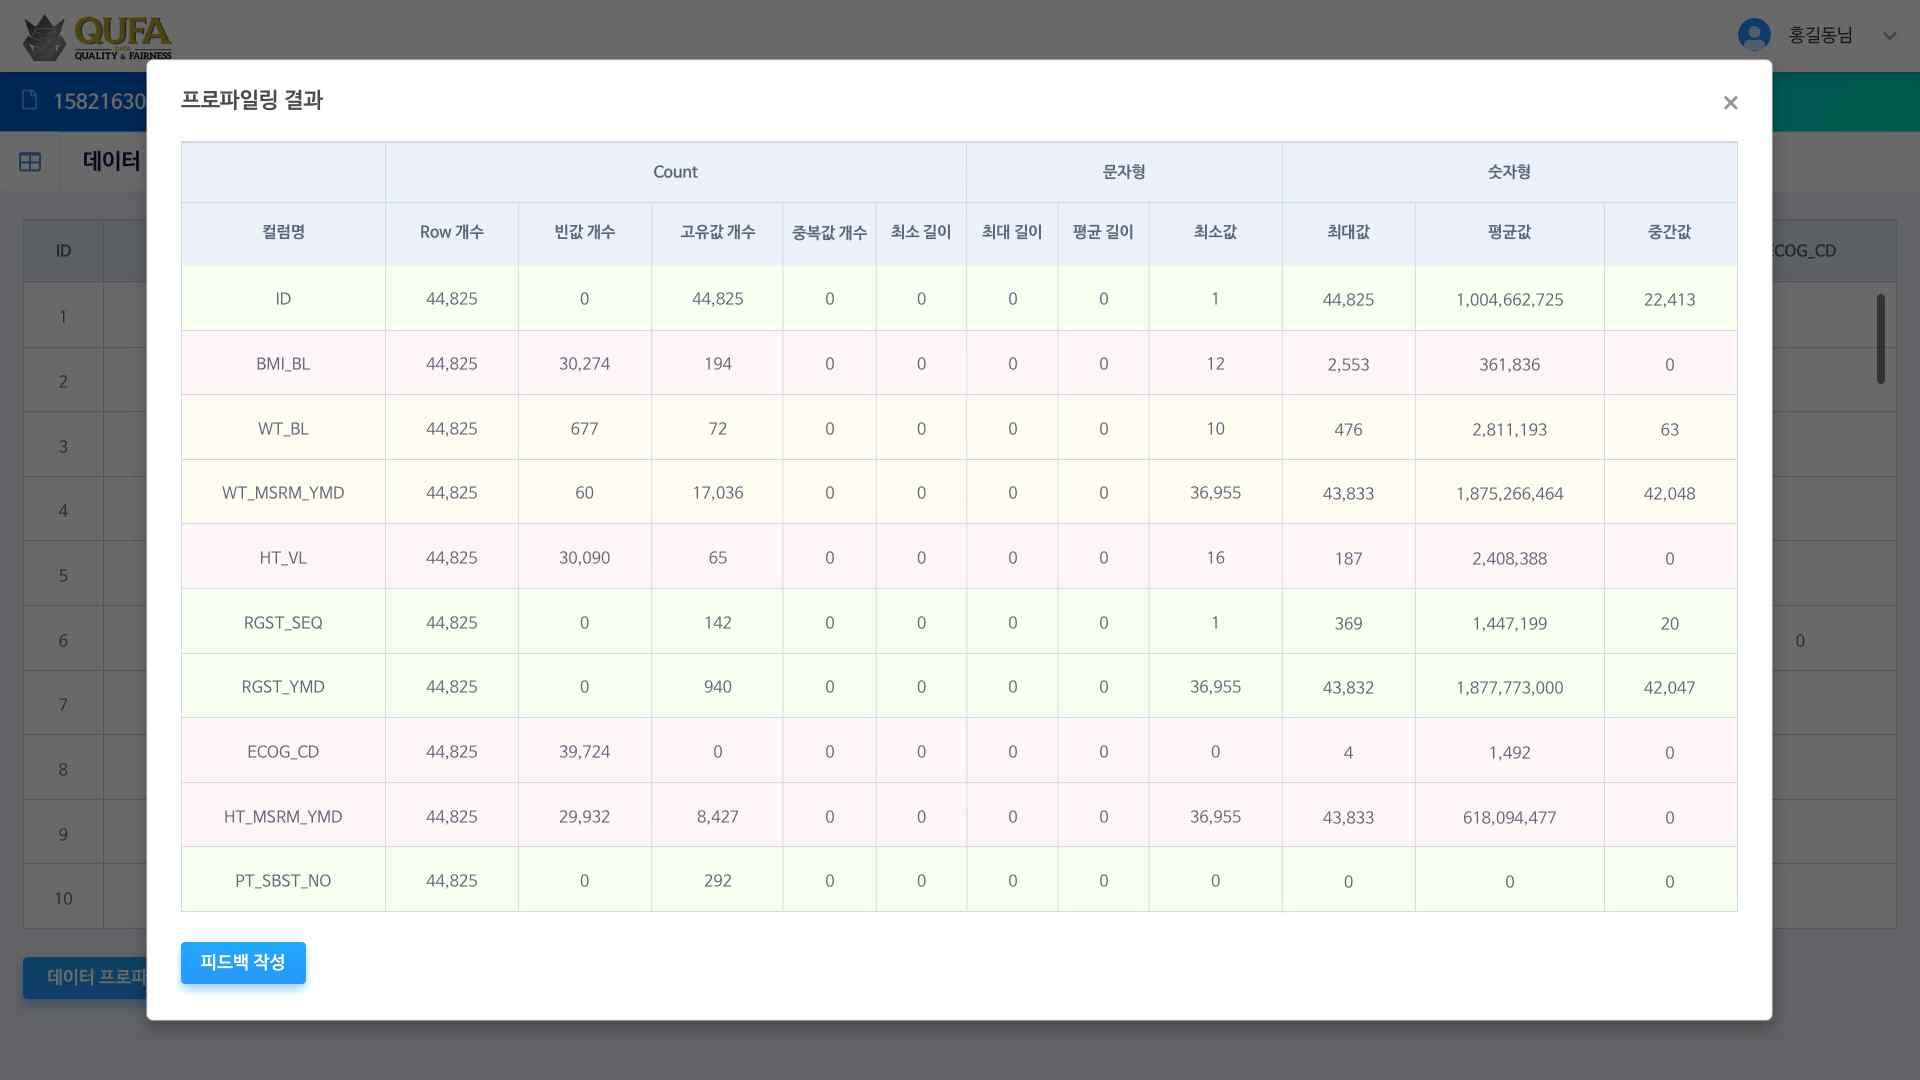The width and height of the screenshot is (1920, 1080).
Task: Click the 데이터 tab label behind dialog
Action: click(112, 161)
